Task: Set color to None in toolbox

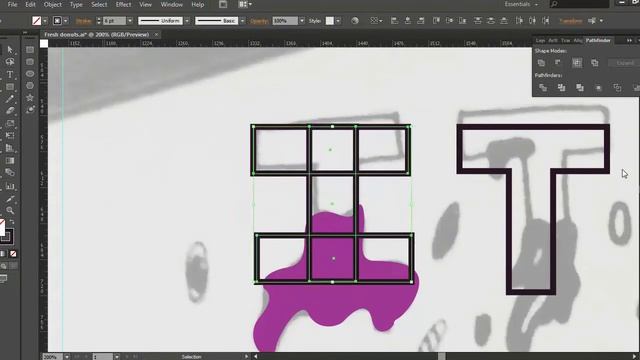Action: tap(13, 254)
